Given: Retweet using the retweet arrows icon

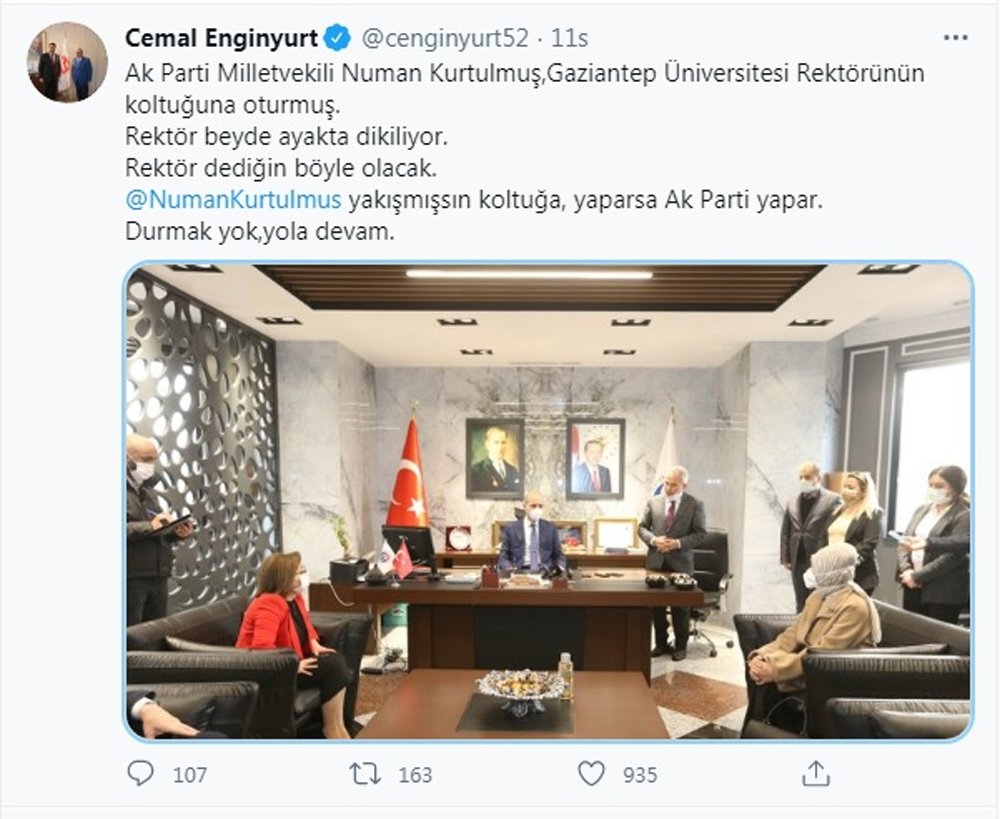Looking at the screenshot, I should click(365, 774).
